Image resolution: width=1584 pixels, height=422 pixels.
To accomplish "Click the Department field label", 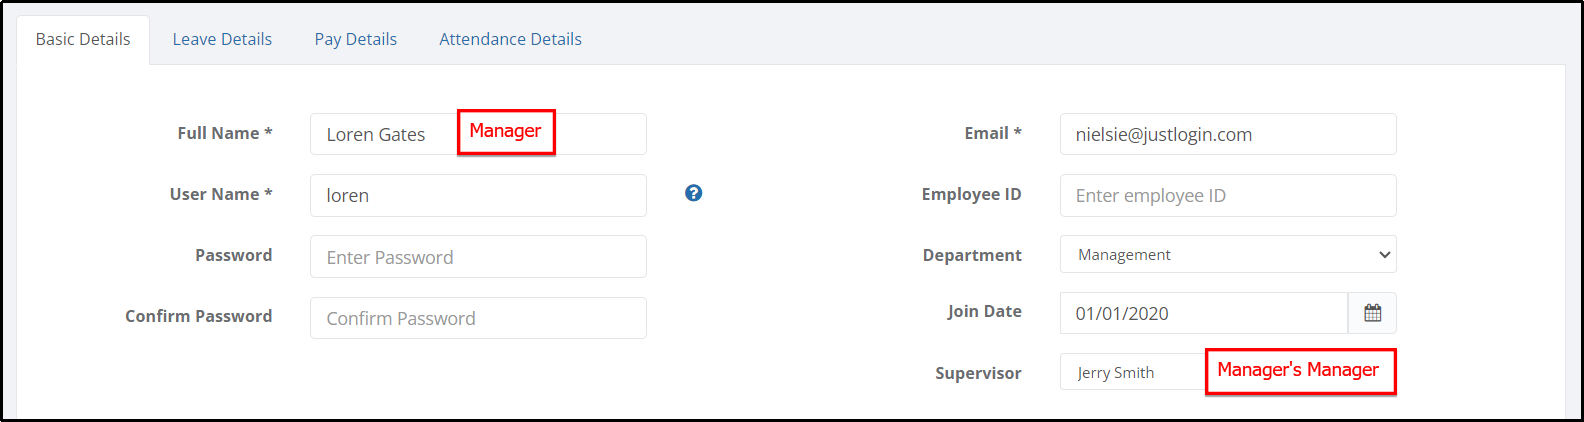I will tap(972, 255).
